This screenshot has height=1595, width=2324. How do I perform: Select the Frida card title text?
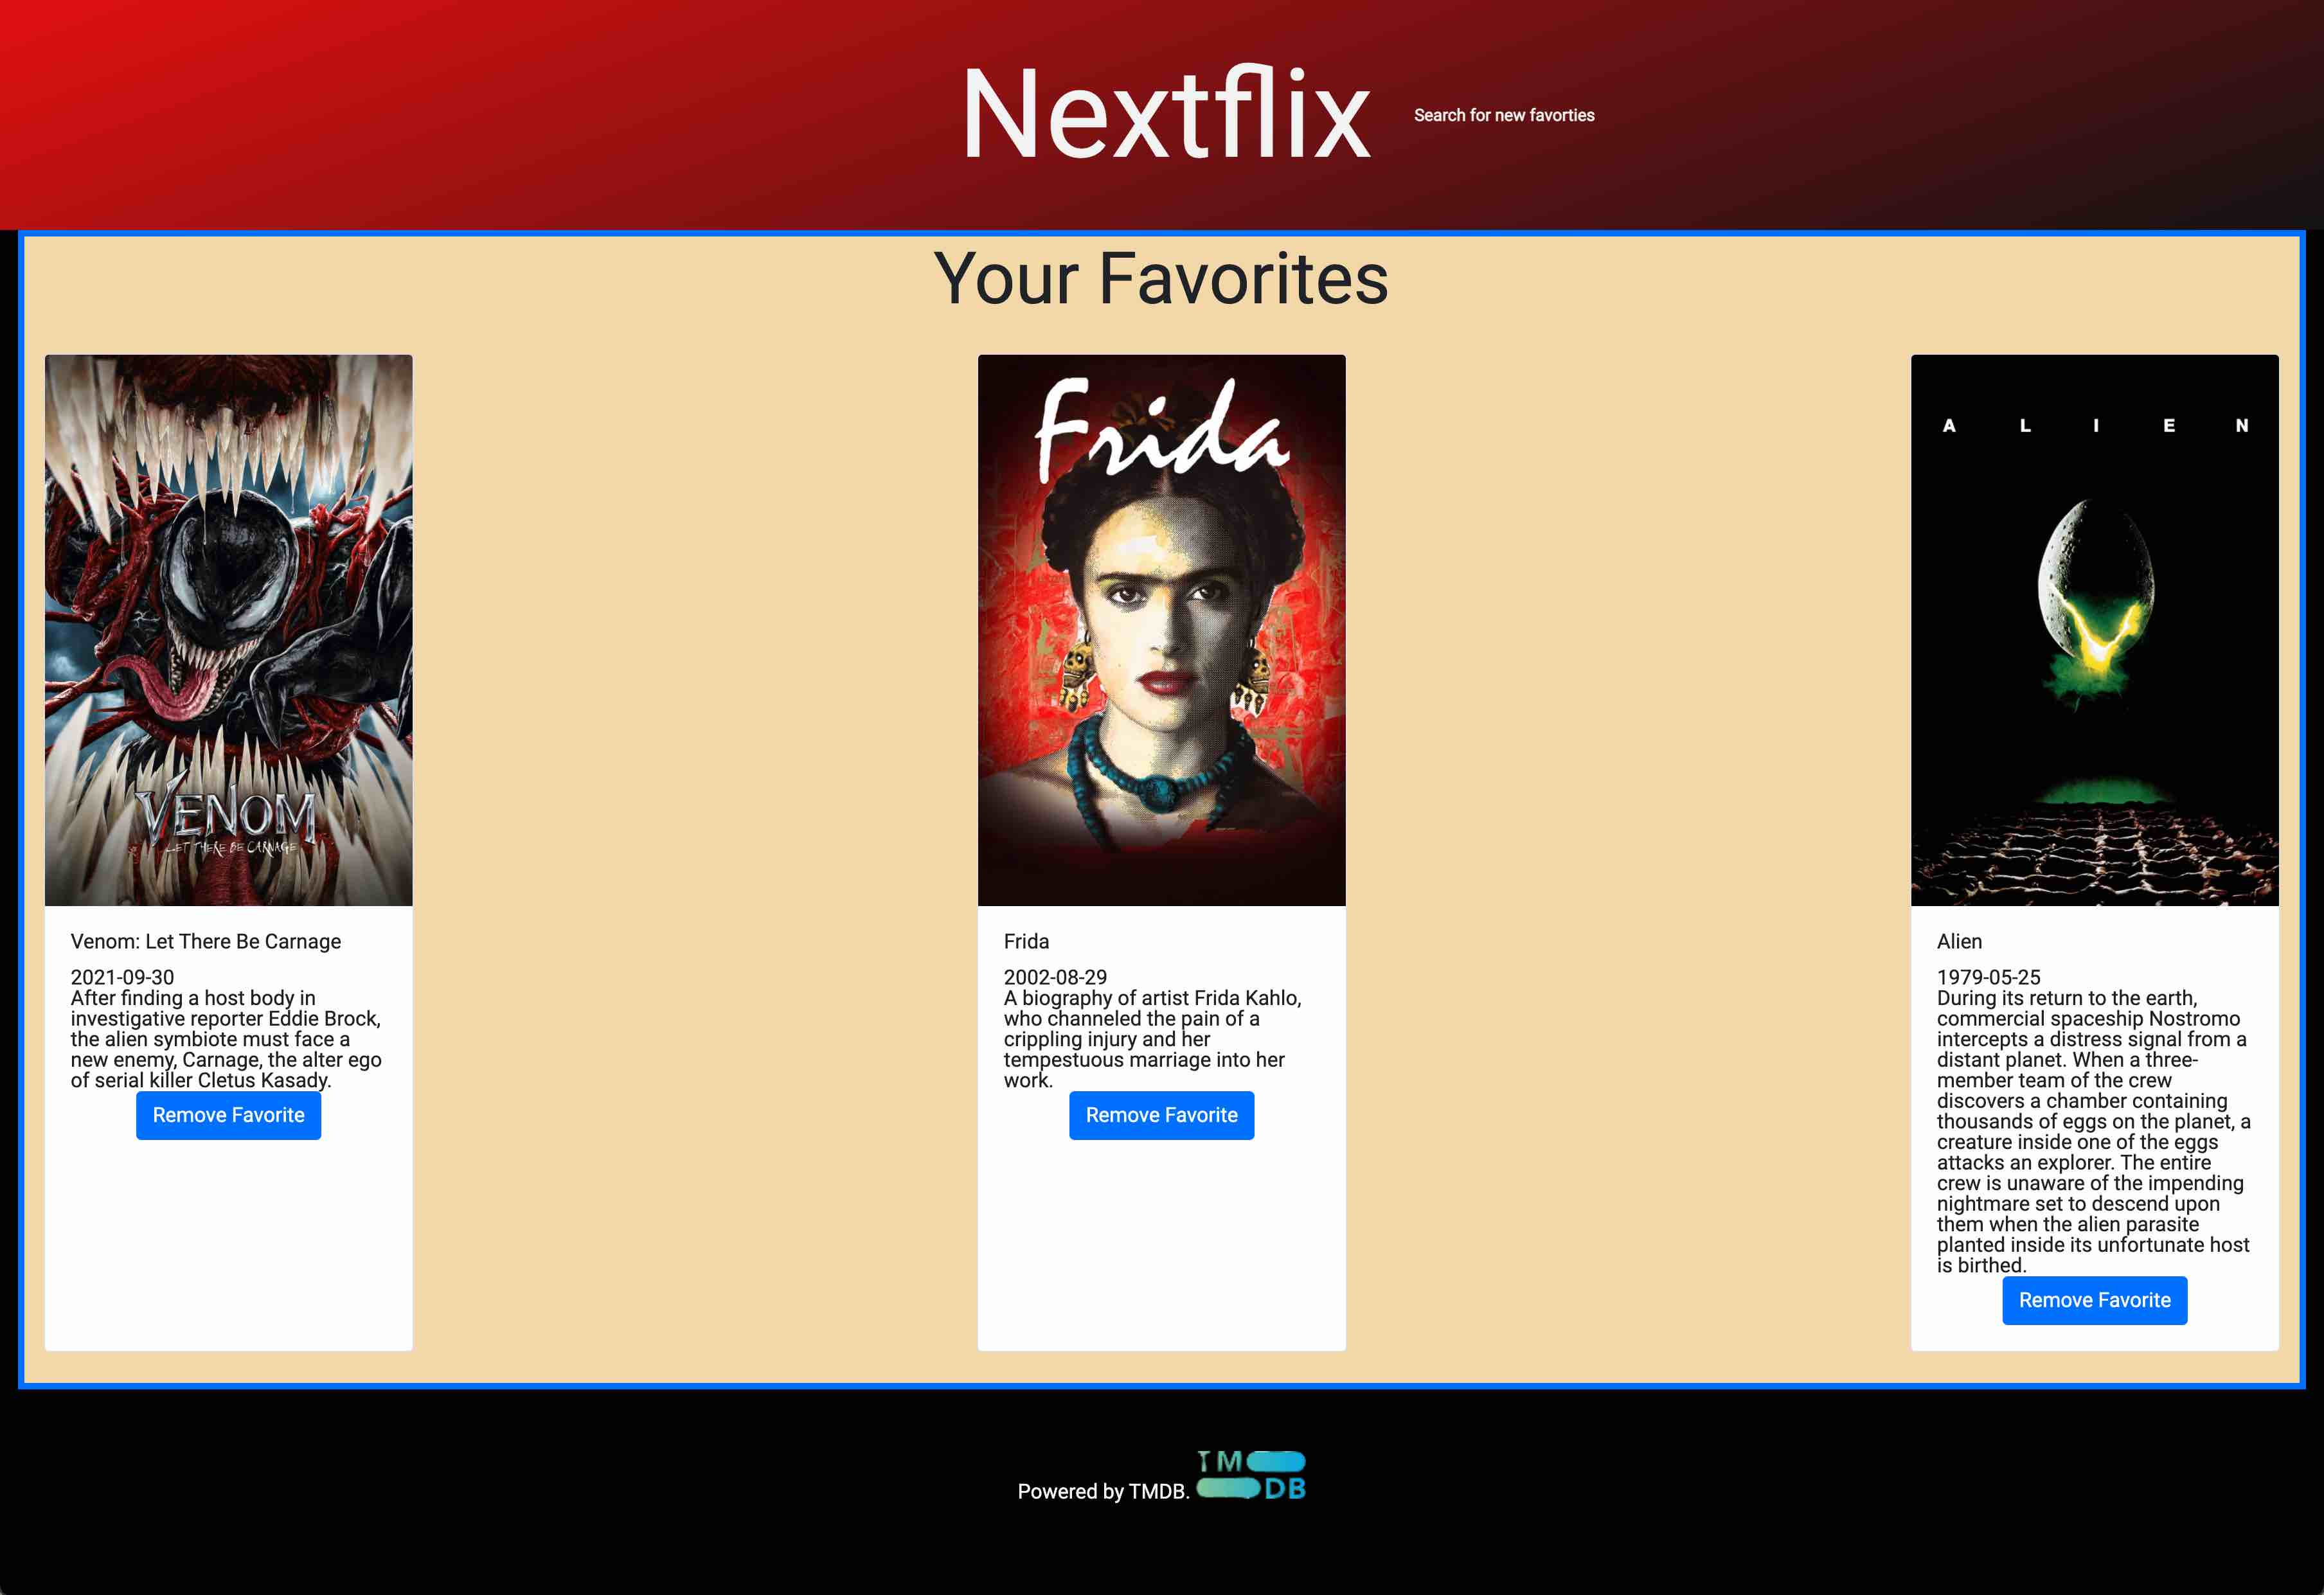[x=1026, y=941]
